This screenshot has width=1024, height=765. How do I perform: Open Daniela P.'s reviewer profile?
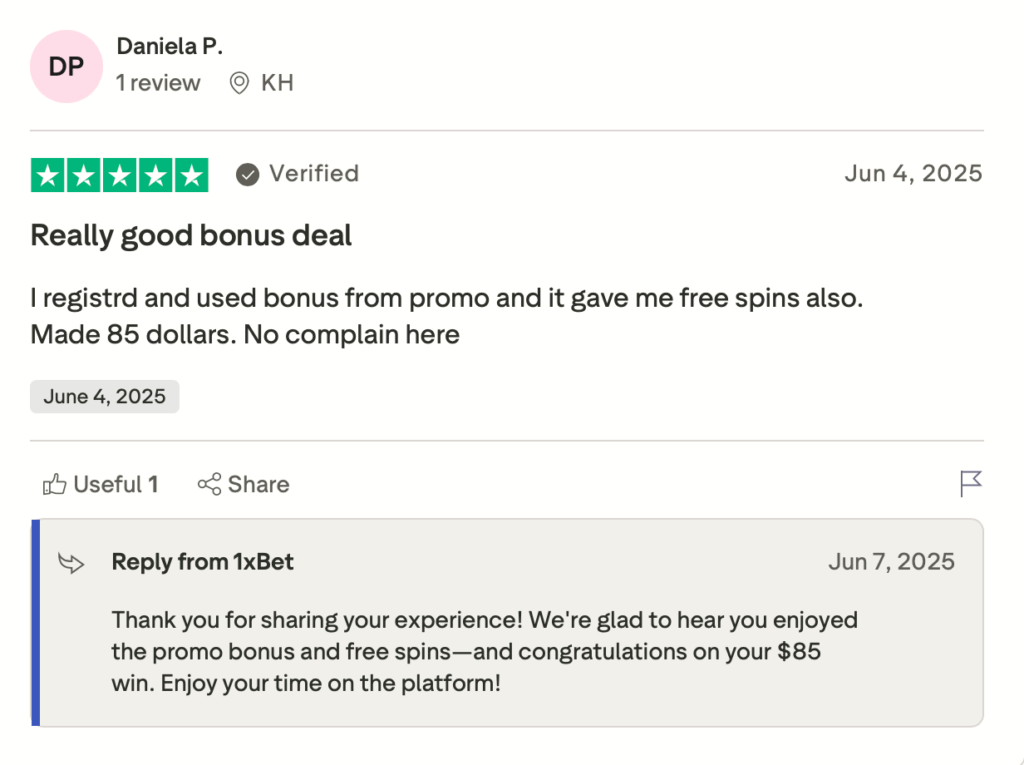tap(170, 46)
